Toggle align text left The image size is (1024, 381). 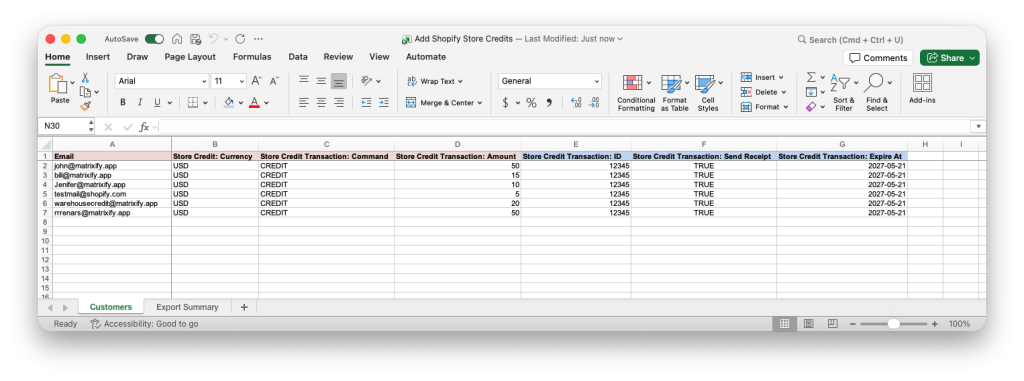tap(304, 103)
